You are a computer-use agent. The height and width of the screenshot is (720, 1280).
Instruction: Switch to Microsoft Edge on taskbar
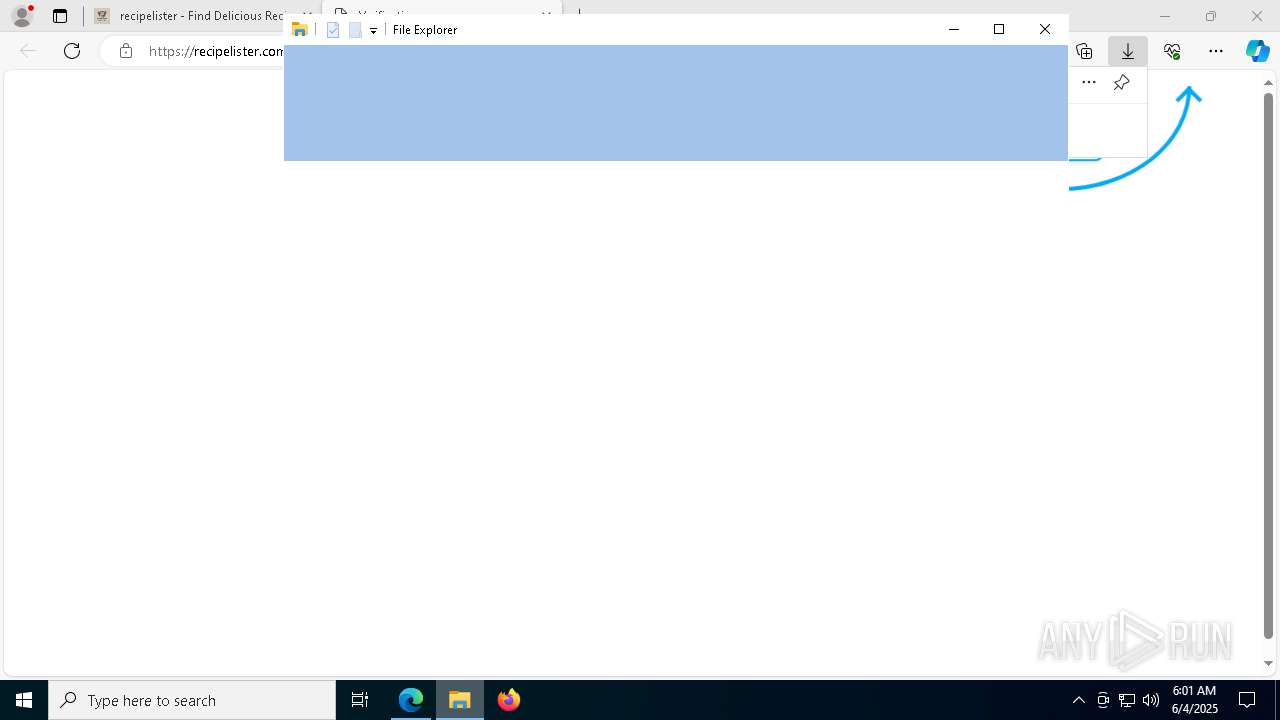coord(411,700)
